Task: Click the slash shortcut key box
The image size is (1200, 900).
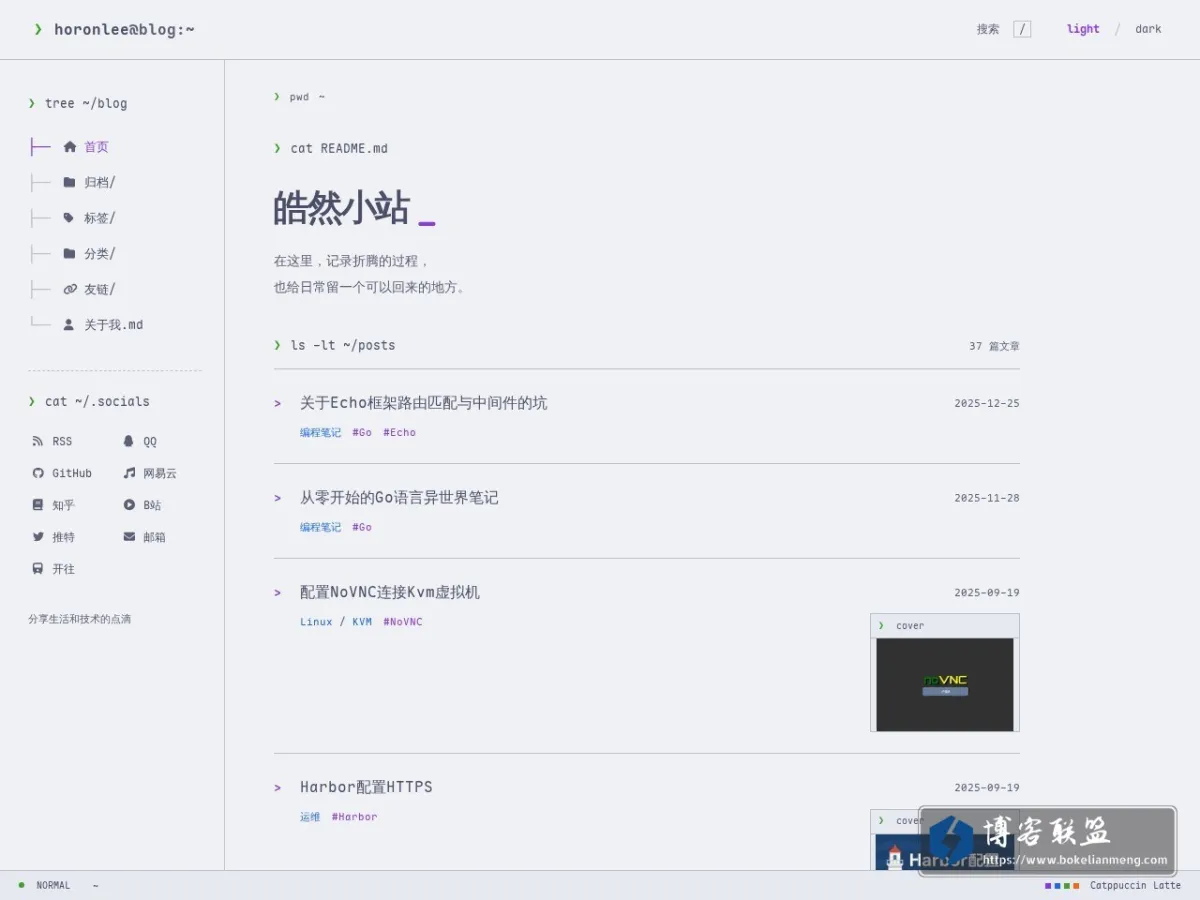Action: 1022,29
